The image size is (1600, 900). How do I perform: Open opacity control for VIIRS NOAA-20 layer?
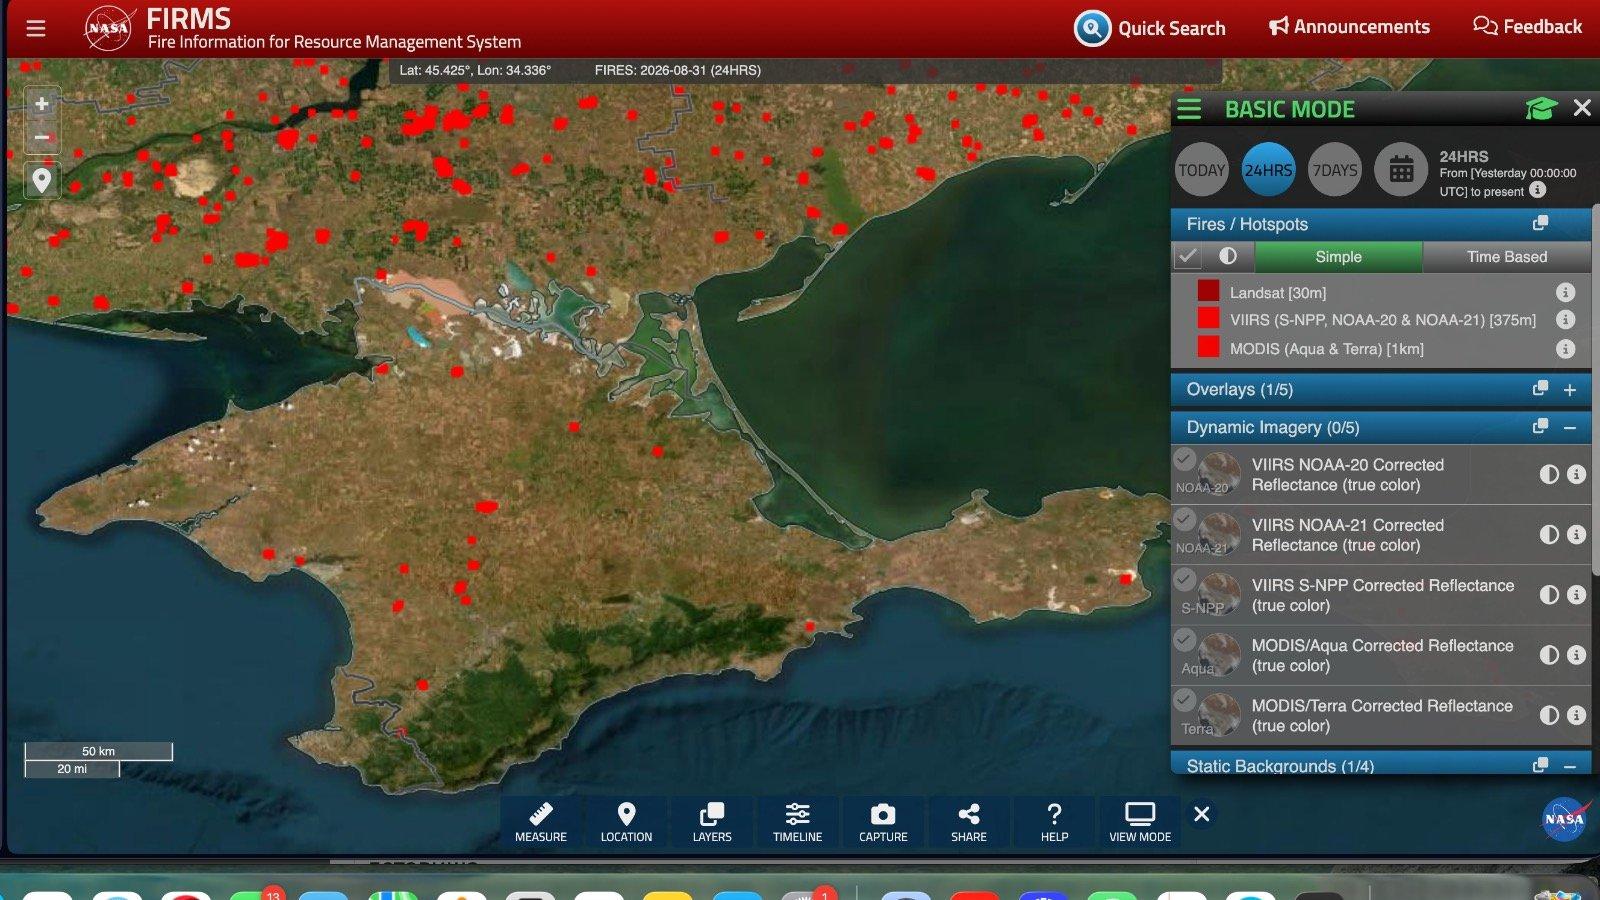(1549, 474)
